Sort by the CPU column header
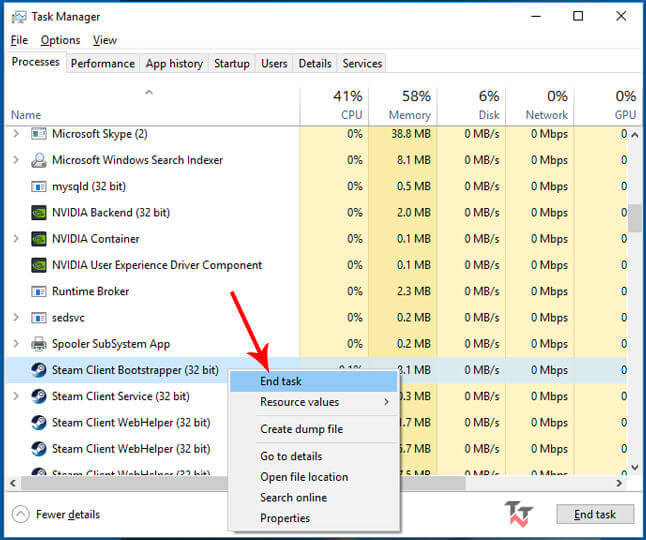The height and width of the screenshot is (540, 646). pyautogui.click(x=335, y=106)
